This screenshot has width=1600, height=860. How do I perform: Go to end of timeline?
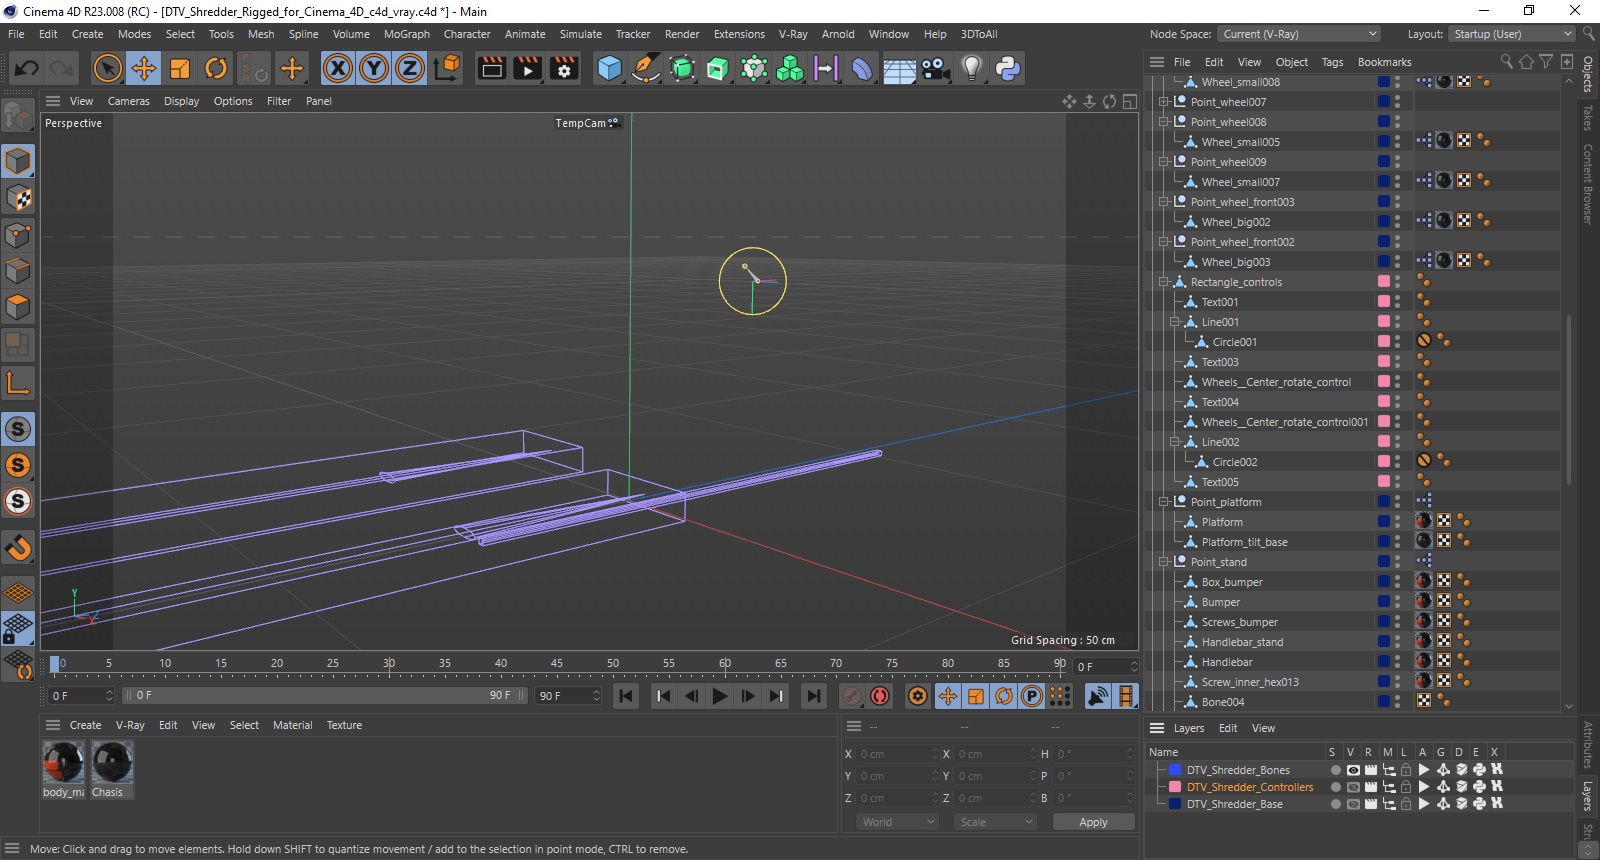pos(814,696)
